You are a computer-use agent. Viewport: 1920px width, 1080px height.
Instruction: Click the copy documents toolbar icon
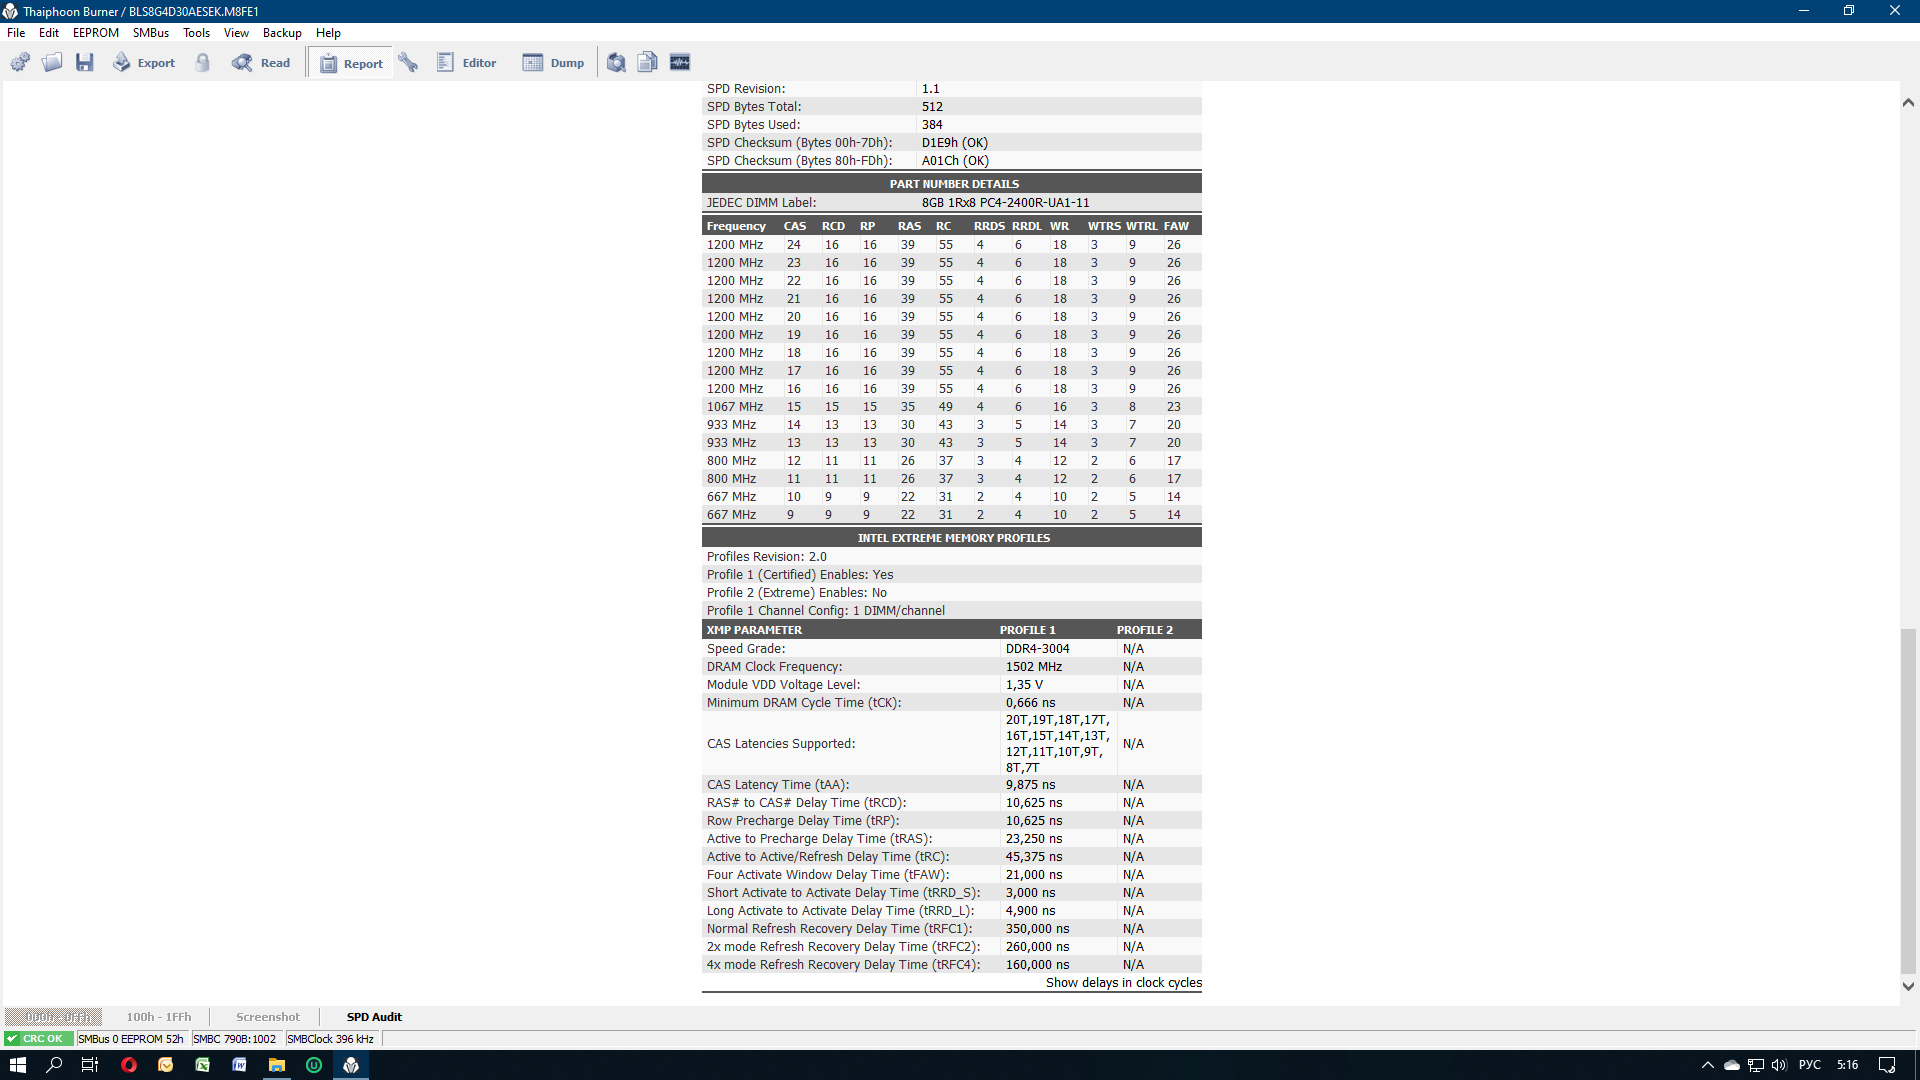point(648,63)
